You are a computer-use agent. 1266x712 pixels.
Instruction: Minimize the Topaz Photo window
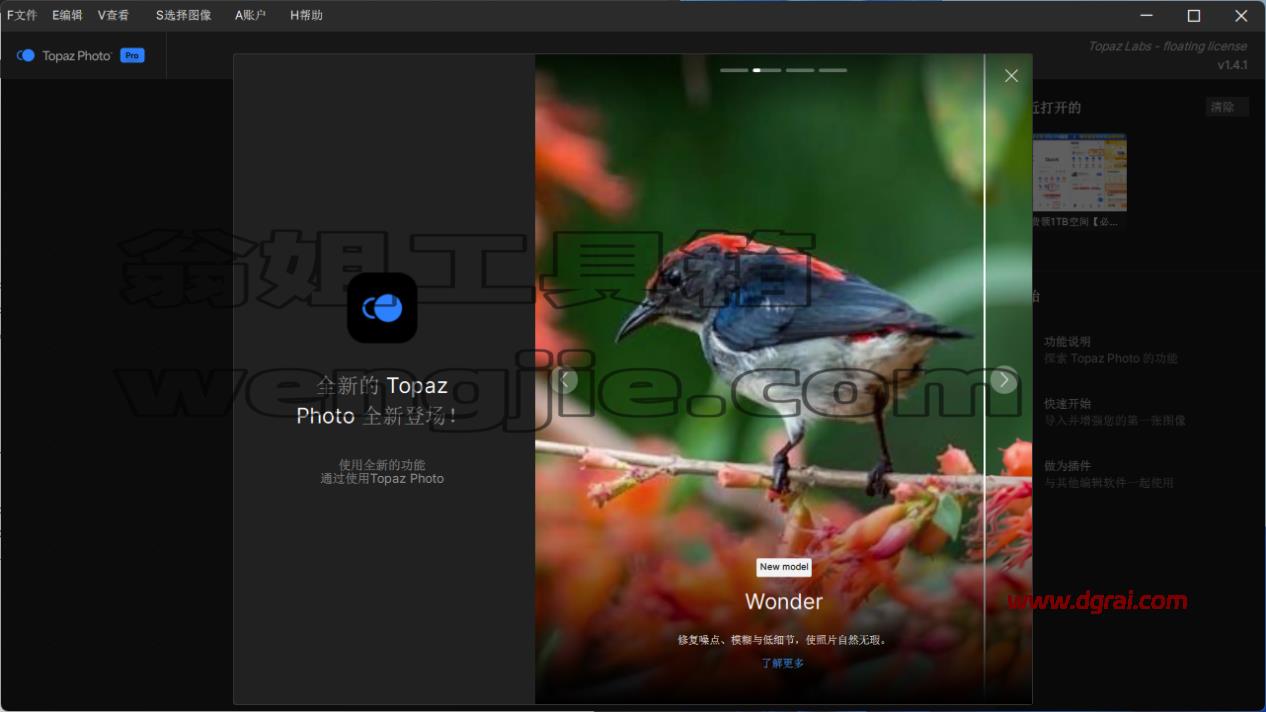pyautogui.click(x=1147, y=15)
